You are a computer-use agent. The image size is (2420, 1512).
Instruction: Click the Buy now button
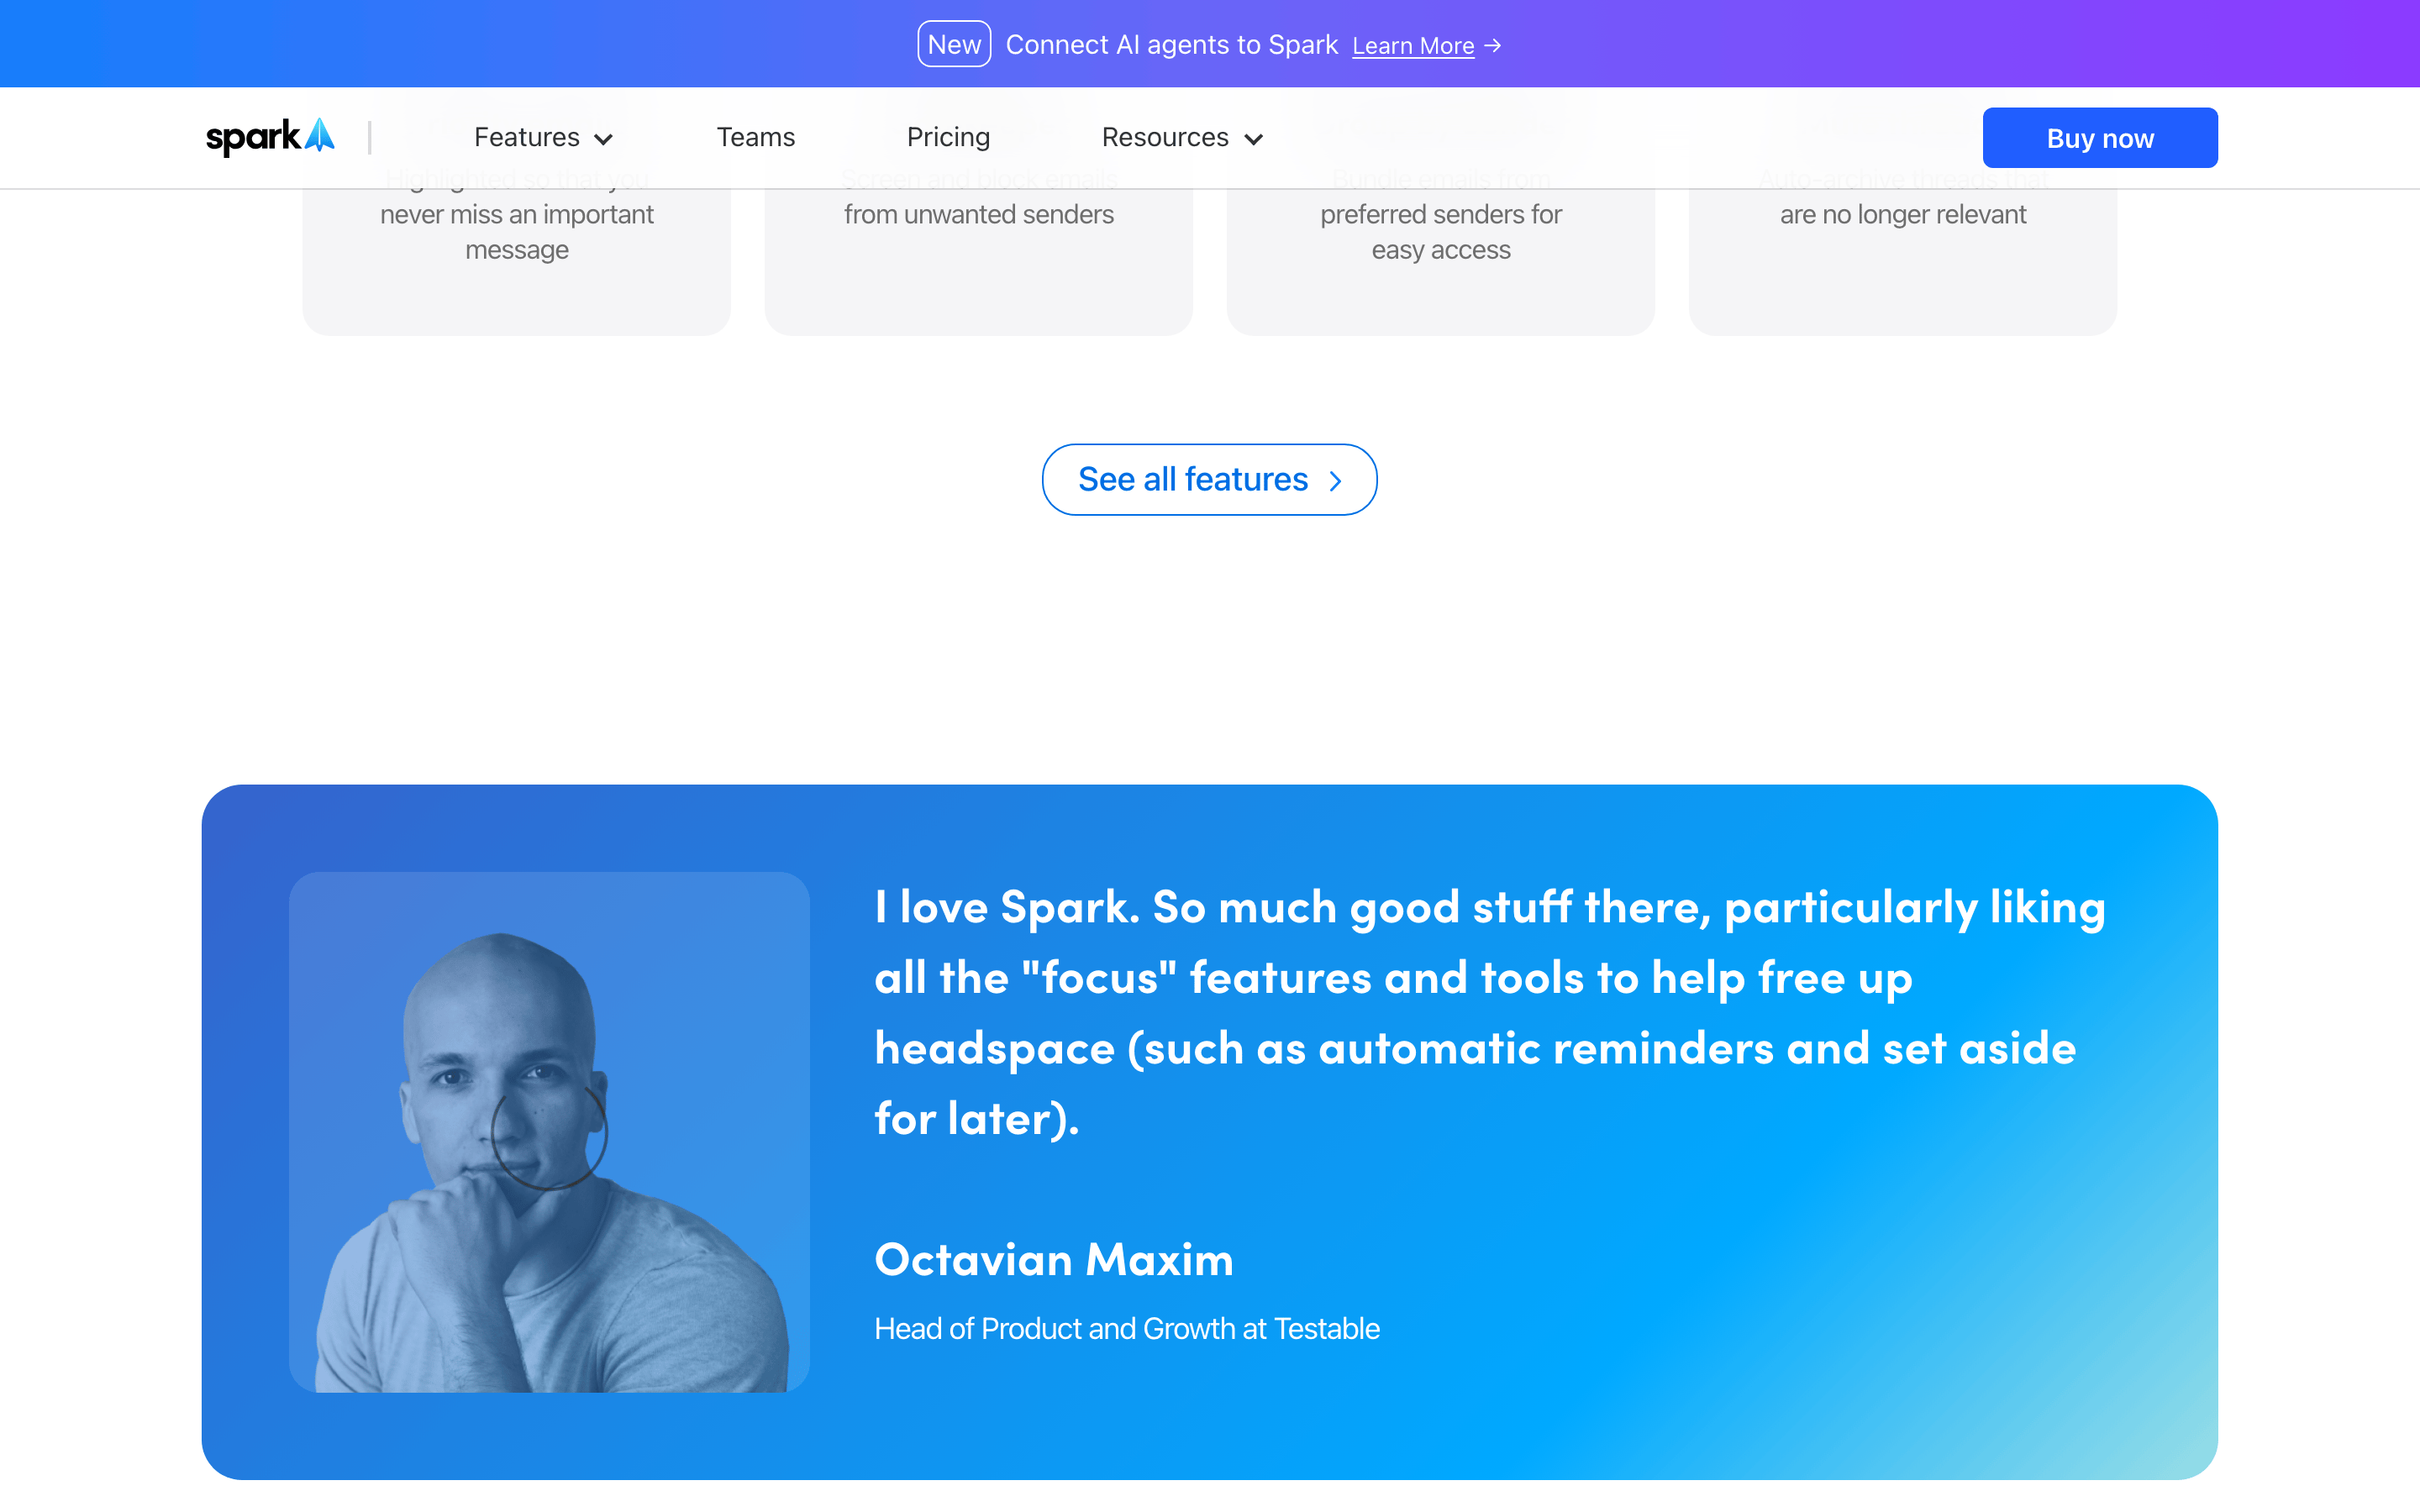[2100, 138]
